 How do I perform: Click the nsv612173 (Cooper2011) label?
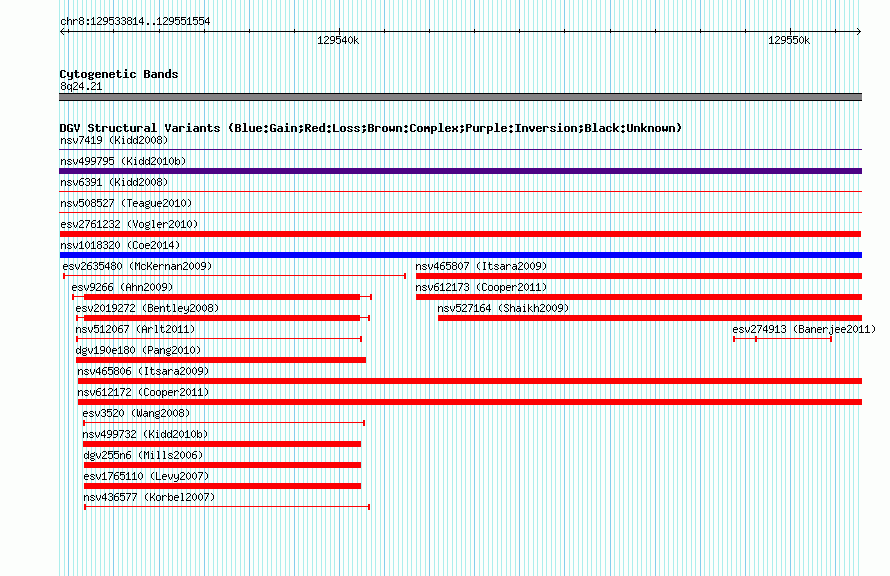(x=481, y=287)
